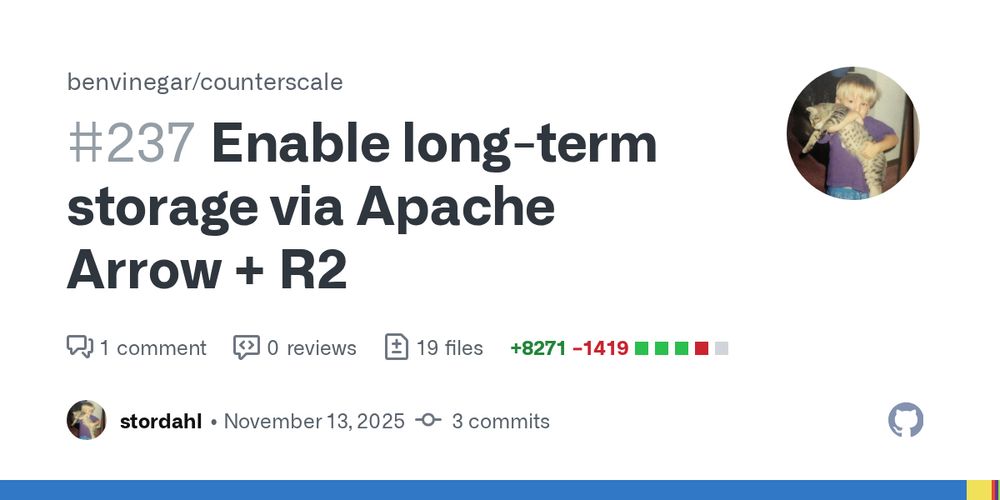Screen dimensions: 1000x500
Task: Click the gray diffstat square
Action: (x=722, y=348)
